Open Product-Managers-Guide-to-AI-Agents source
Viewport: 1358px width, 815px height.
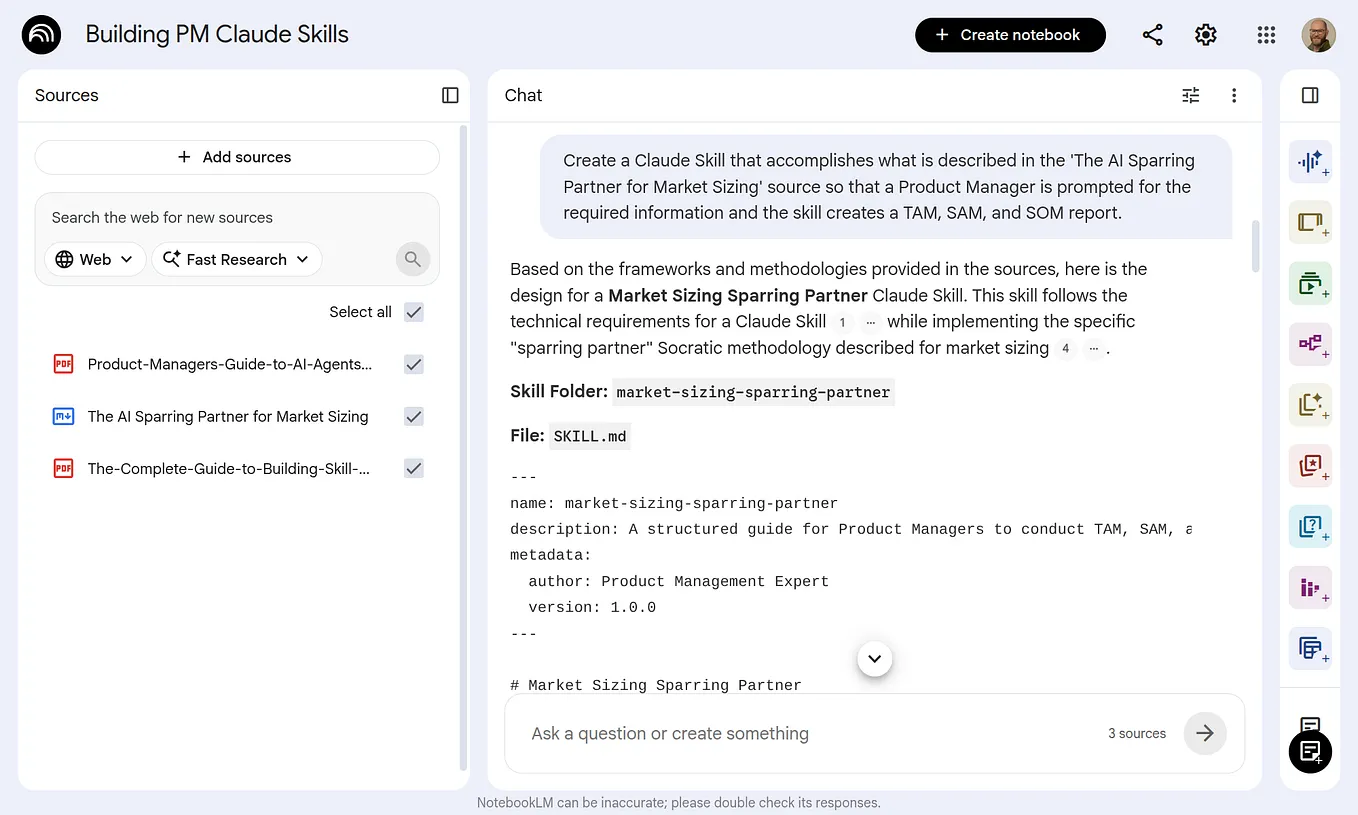230,364
